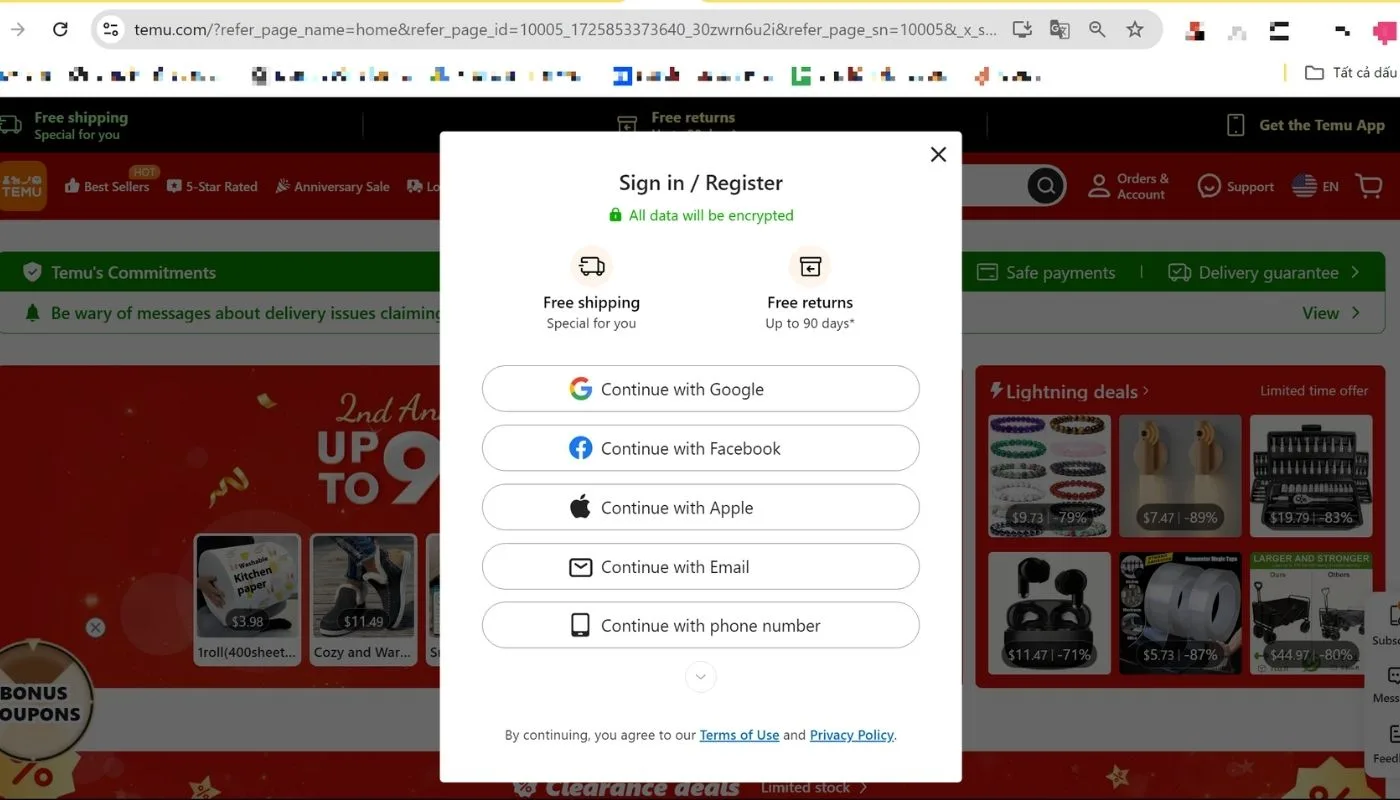
Task: Open the shopping cart icon
Action: 1368,185
